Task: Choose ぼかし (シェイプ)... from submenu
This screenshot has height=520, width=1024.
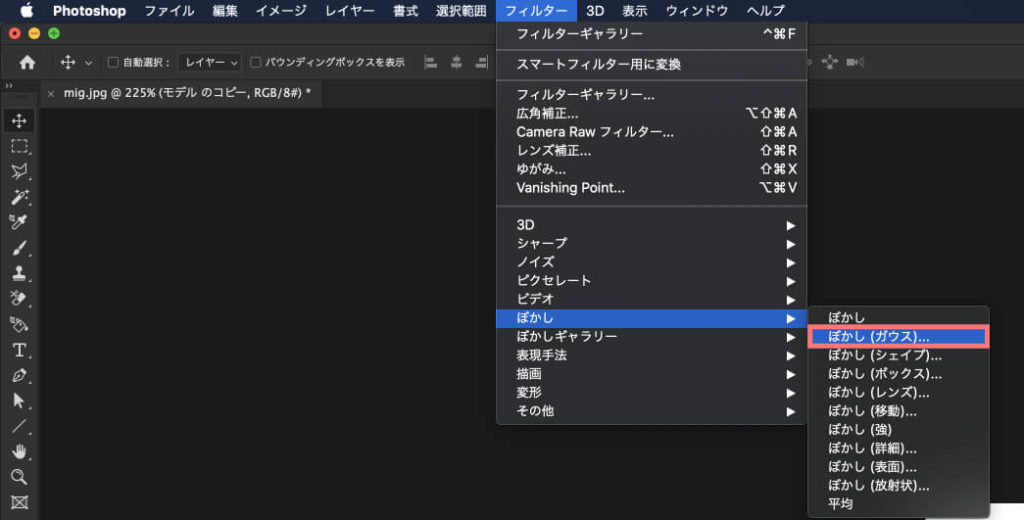Action: [x=899, y=355]
